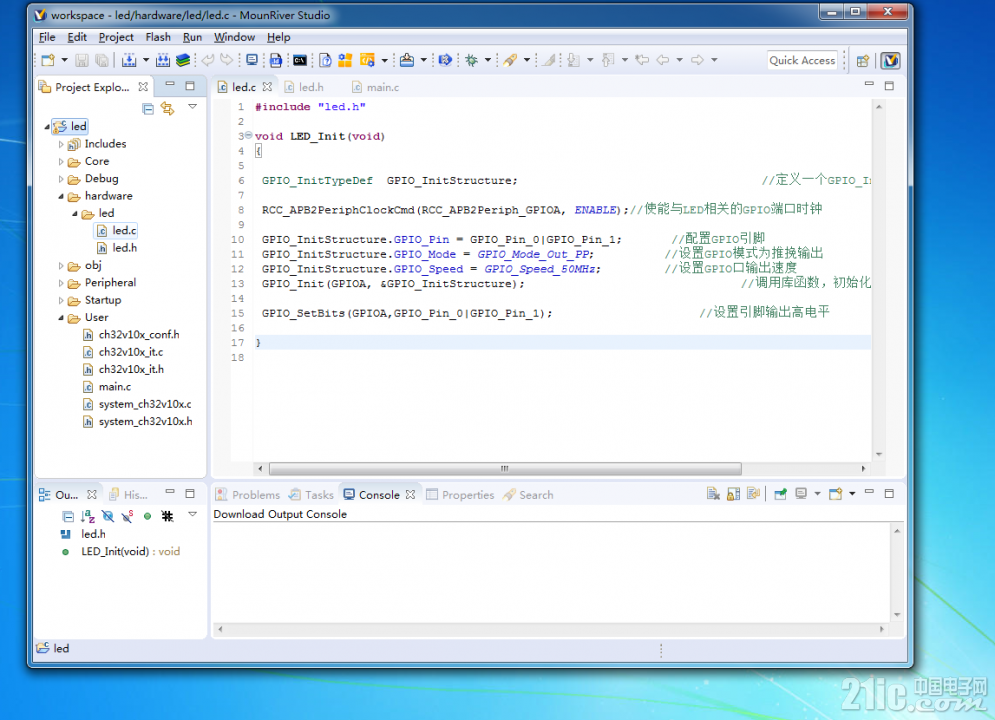Collapse the User folder
Viewport: 995px width, 720px height.
coord(61,318)
